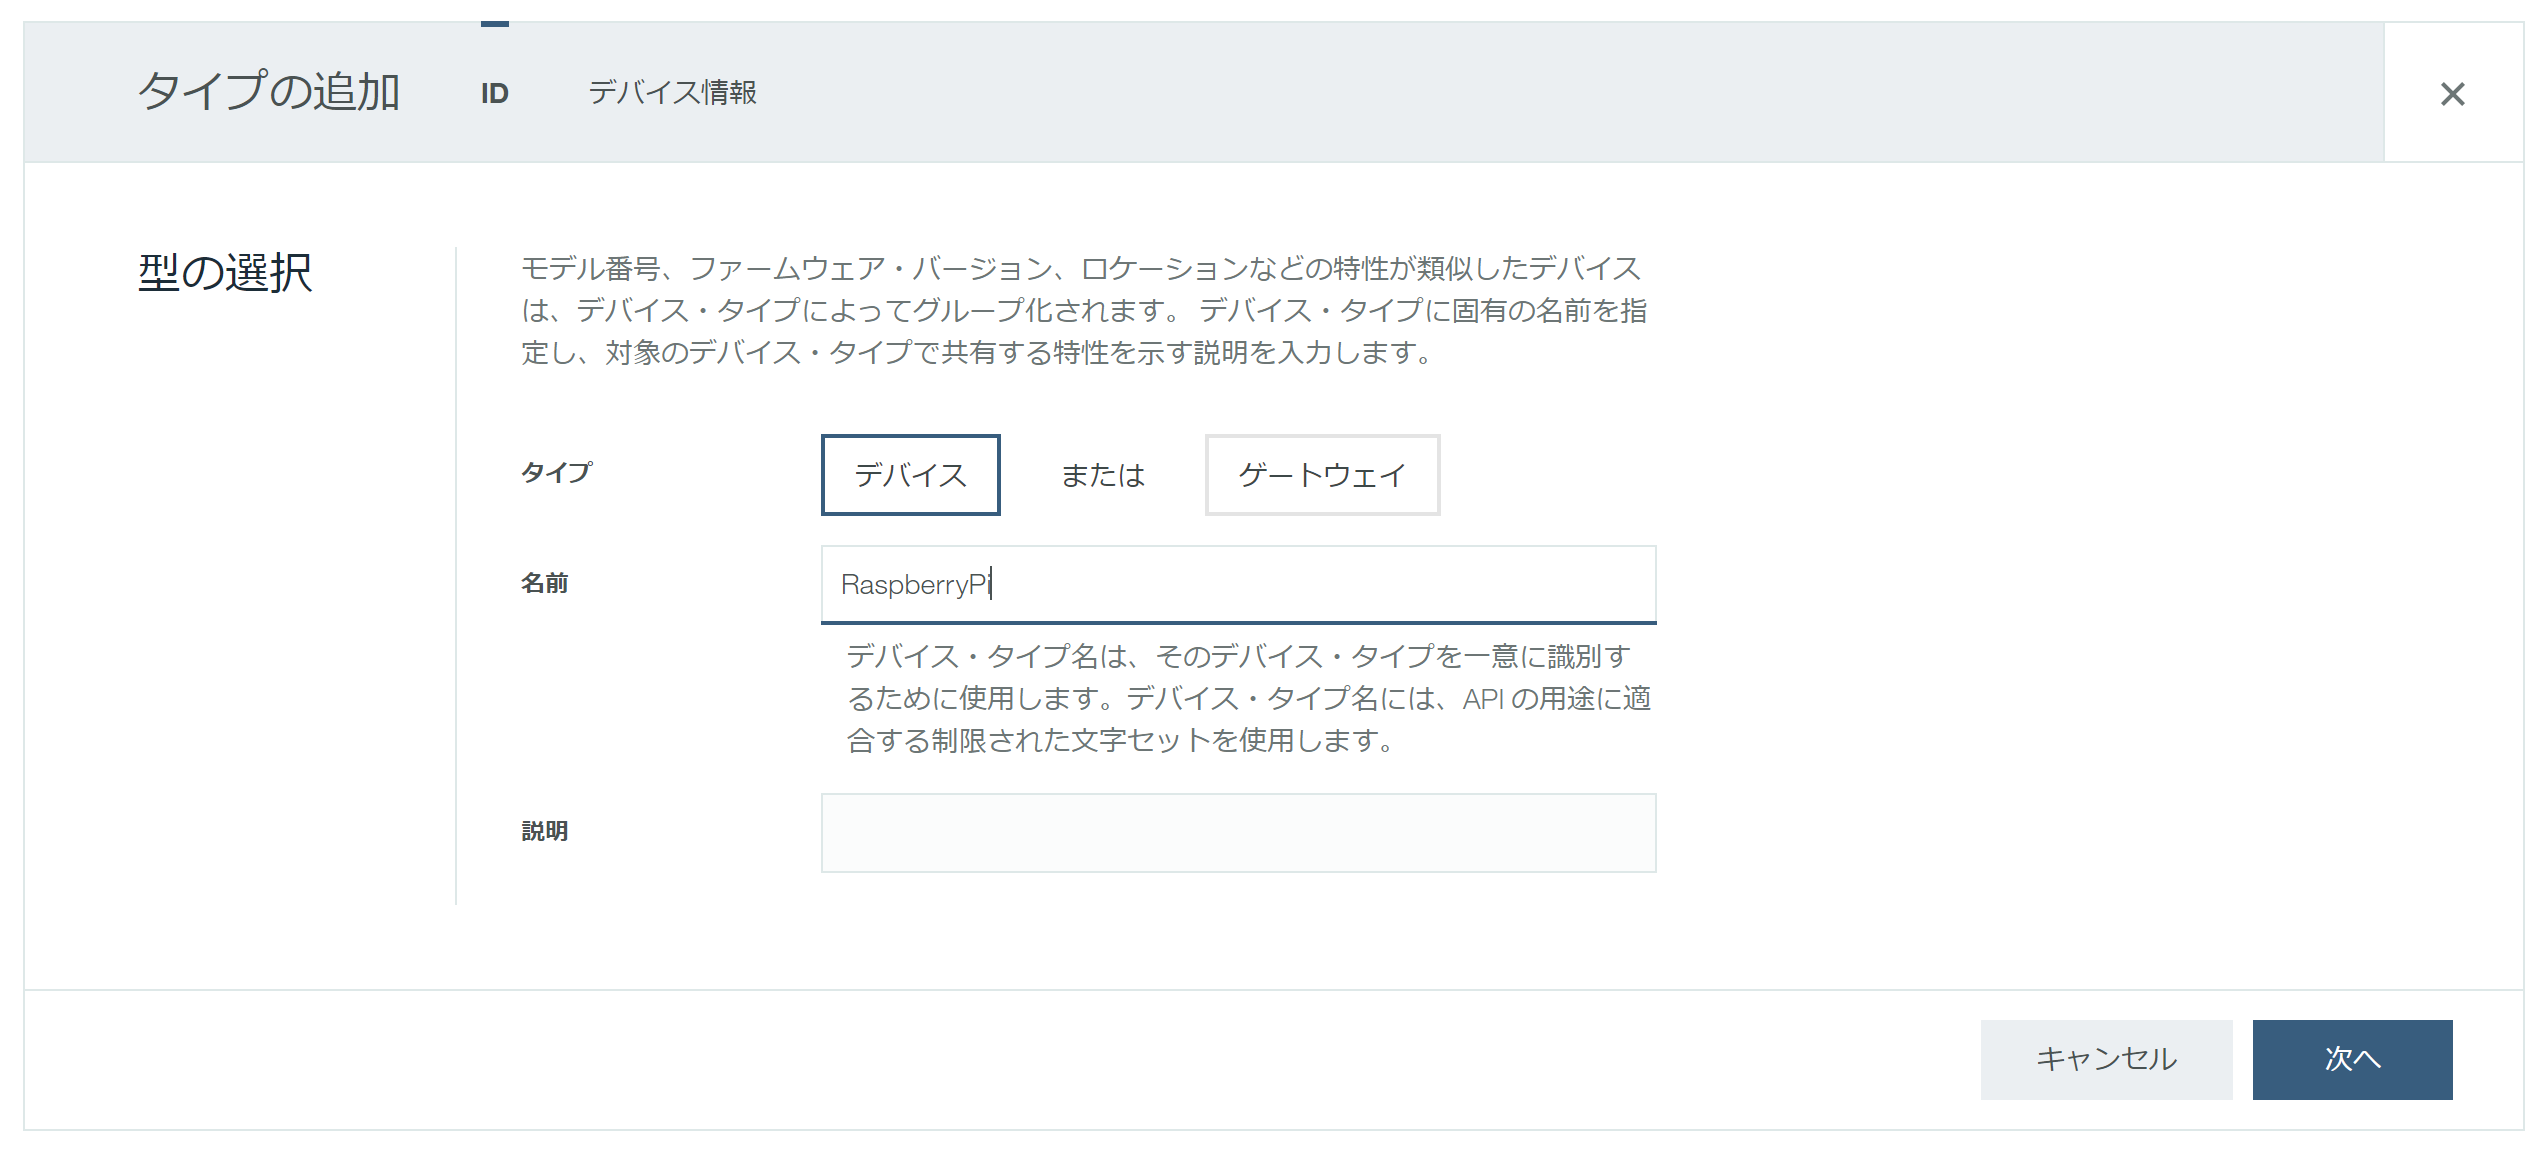The height and width of the screenshot is (1170, 2541).
Task: Focus the 名前 field containing RaspberryPi
Action: 1237,584
